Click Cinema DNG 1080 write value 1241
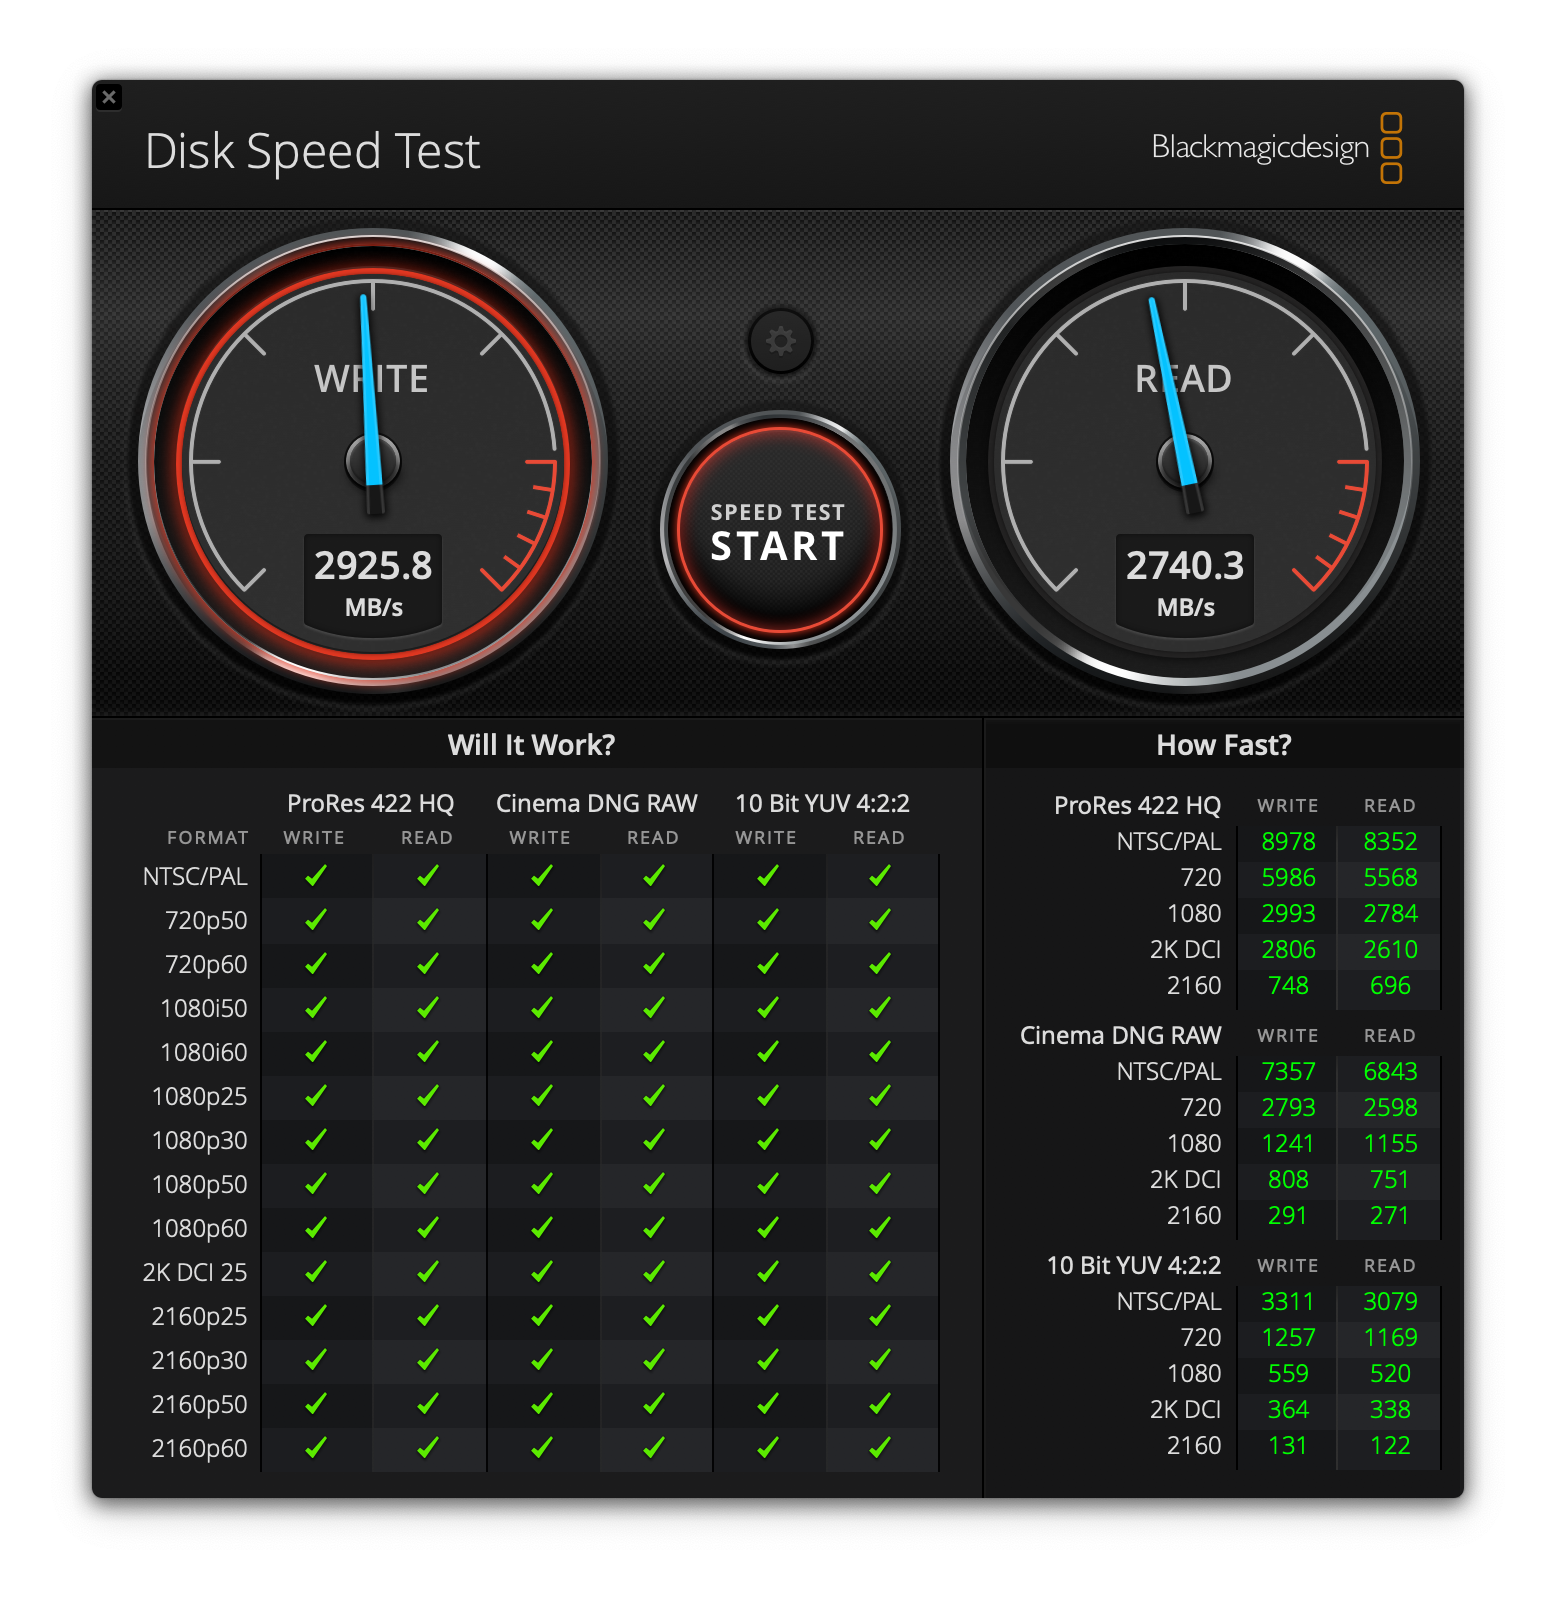 click(1288, 1144)
